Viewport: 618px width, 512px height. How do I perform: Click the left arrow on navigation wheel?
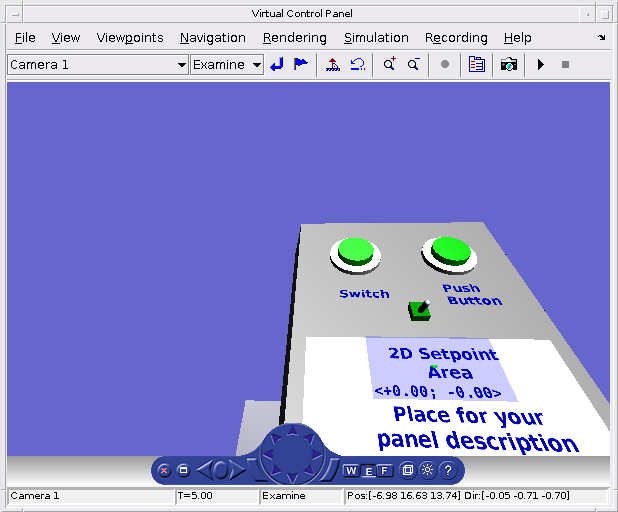click(x=268, y=454)
